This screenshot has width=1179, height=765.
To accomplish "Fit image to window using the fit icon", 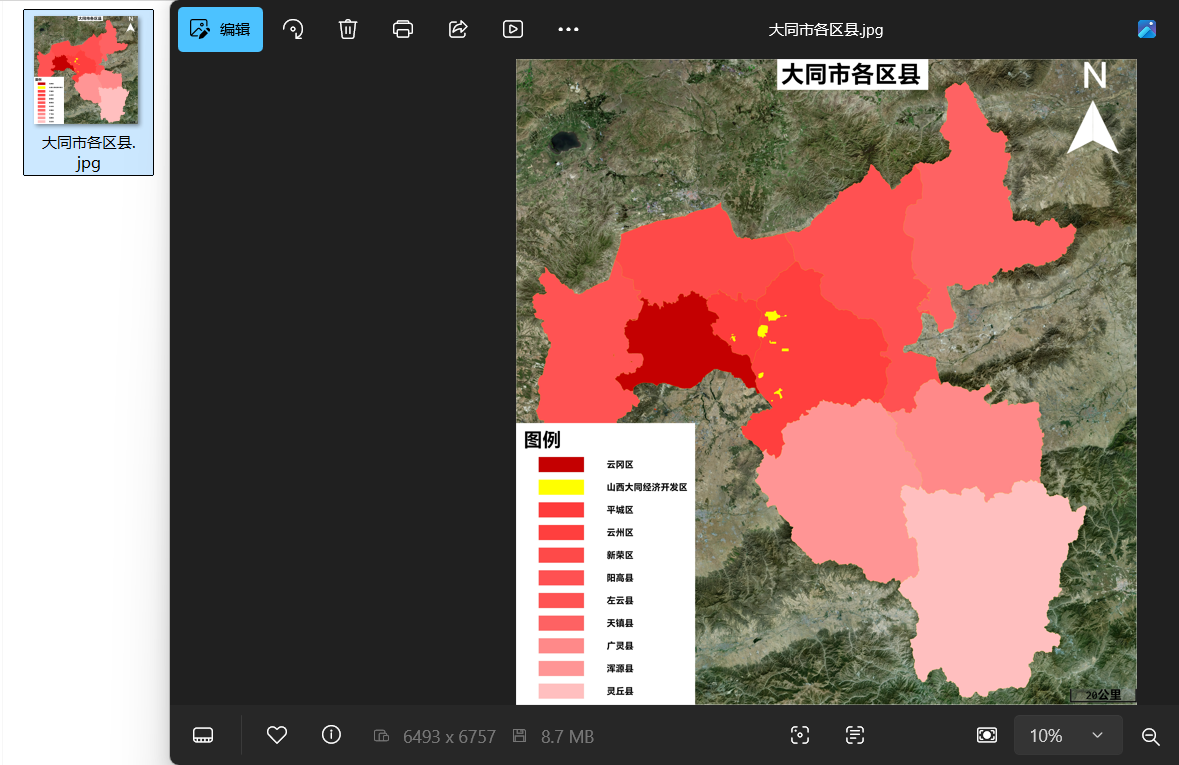I will pos(987,735).
